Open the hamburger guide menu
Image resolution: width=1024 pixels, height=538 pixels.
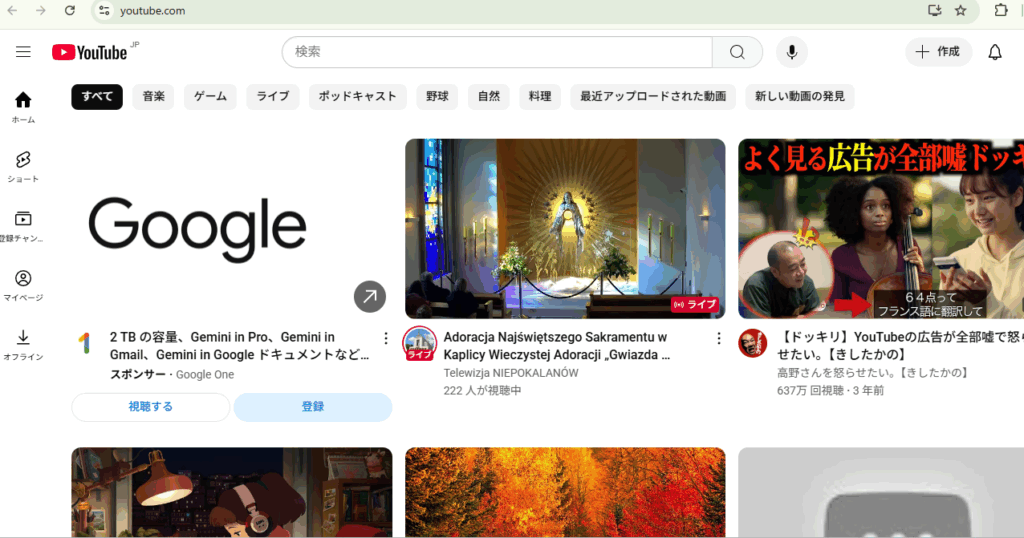pos(23,52)
